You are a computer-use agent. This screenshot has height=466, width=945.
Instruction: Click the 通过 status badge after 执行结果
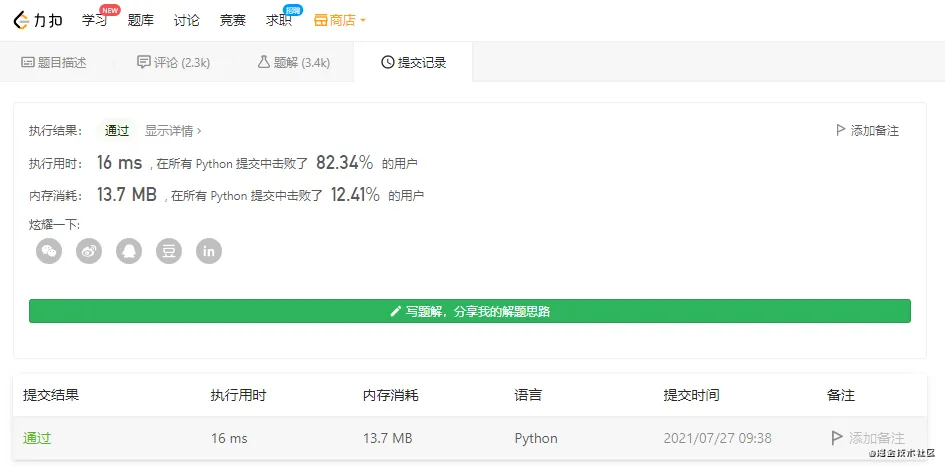pyautogui.click(x=117, y=131)
